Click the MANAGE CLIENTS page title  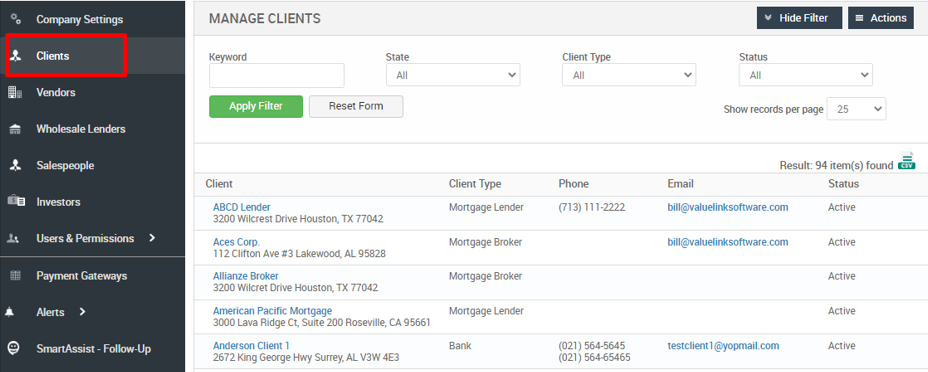265,18
